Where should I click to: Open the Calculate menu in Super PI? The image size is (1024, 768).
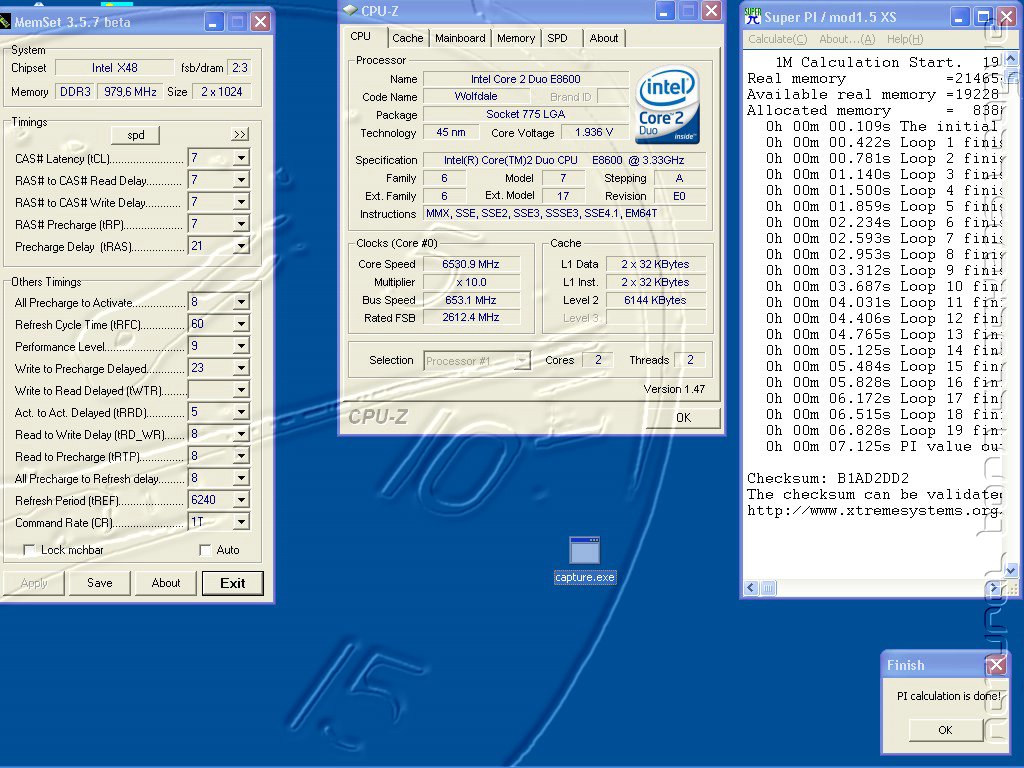778,39
